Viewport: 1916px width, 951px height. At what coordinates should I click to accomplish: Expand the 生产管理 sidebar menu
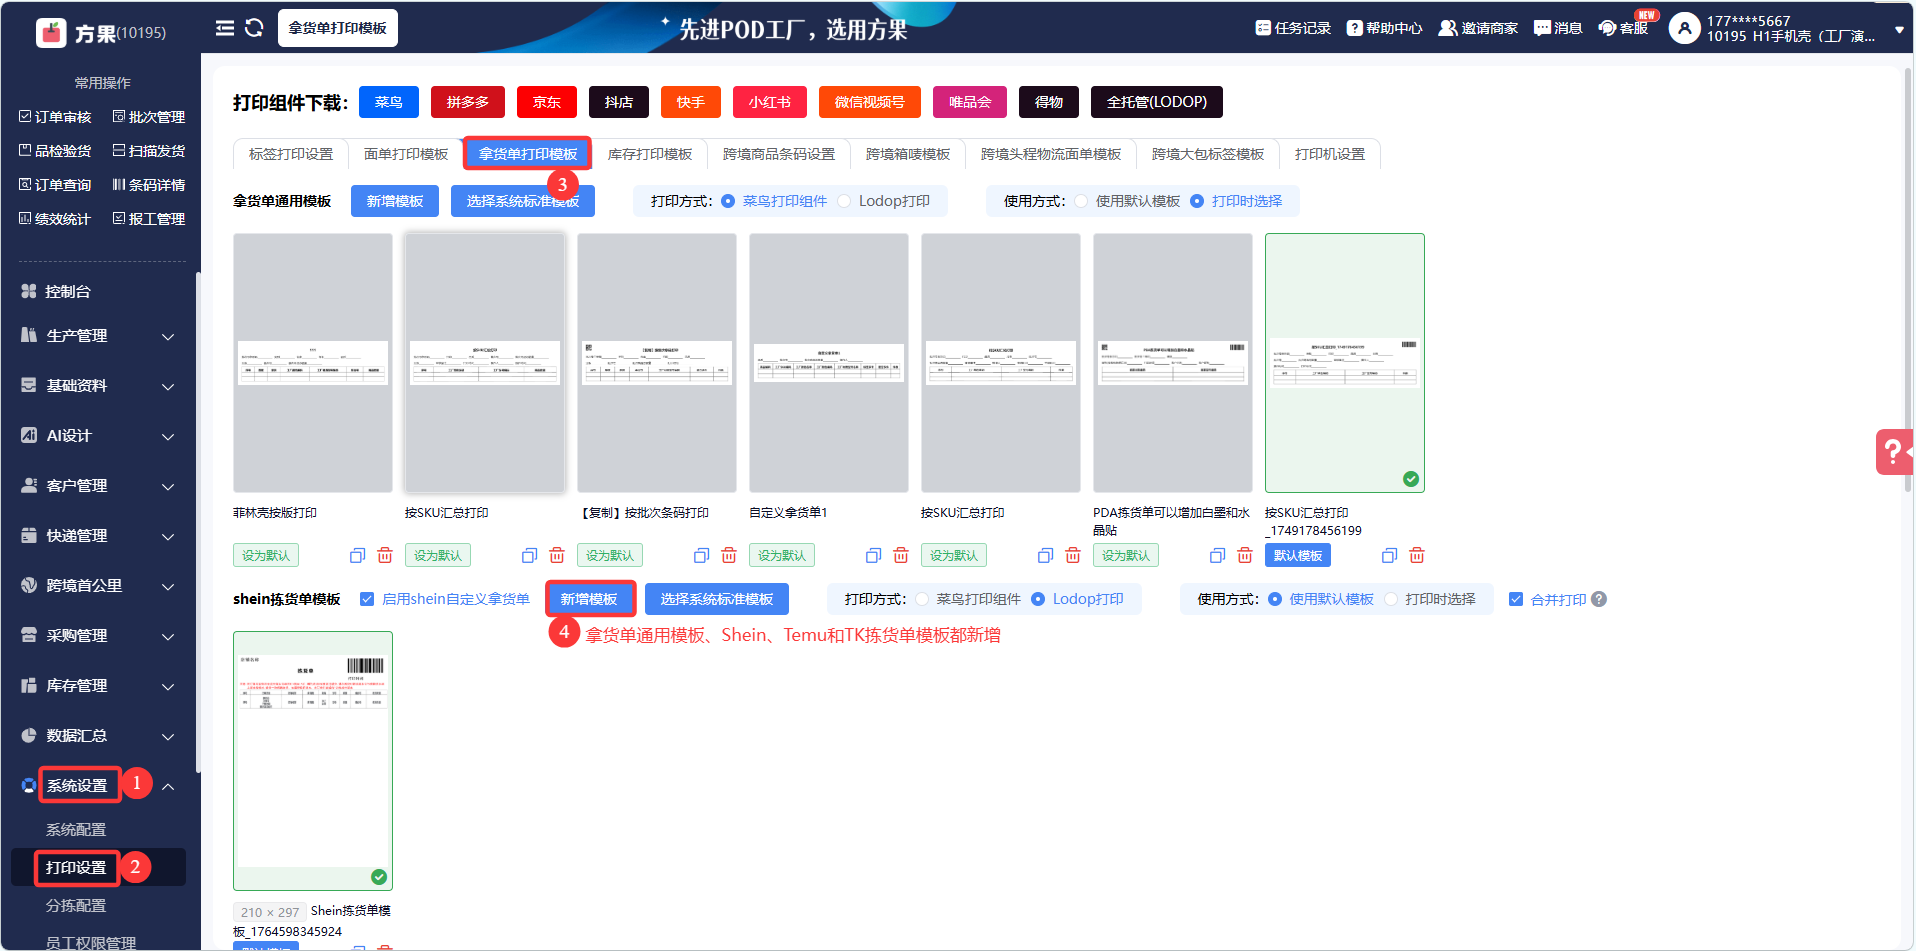pyautogui.click(x=98, y=336)
